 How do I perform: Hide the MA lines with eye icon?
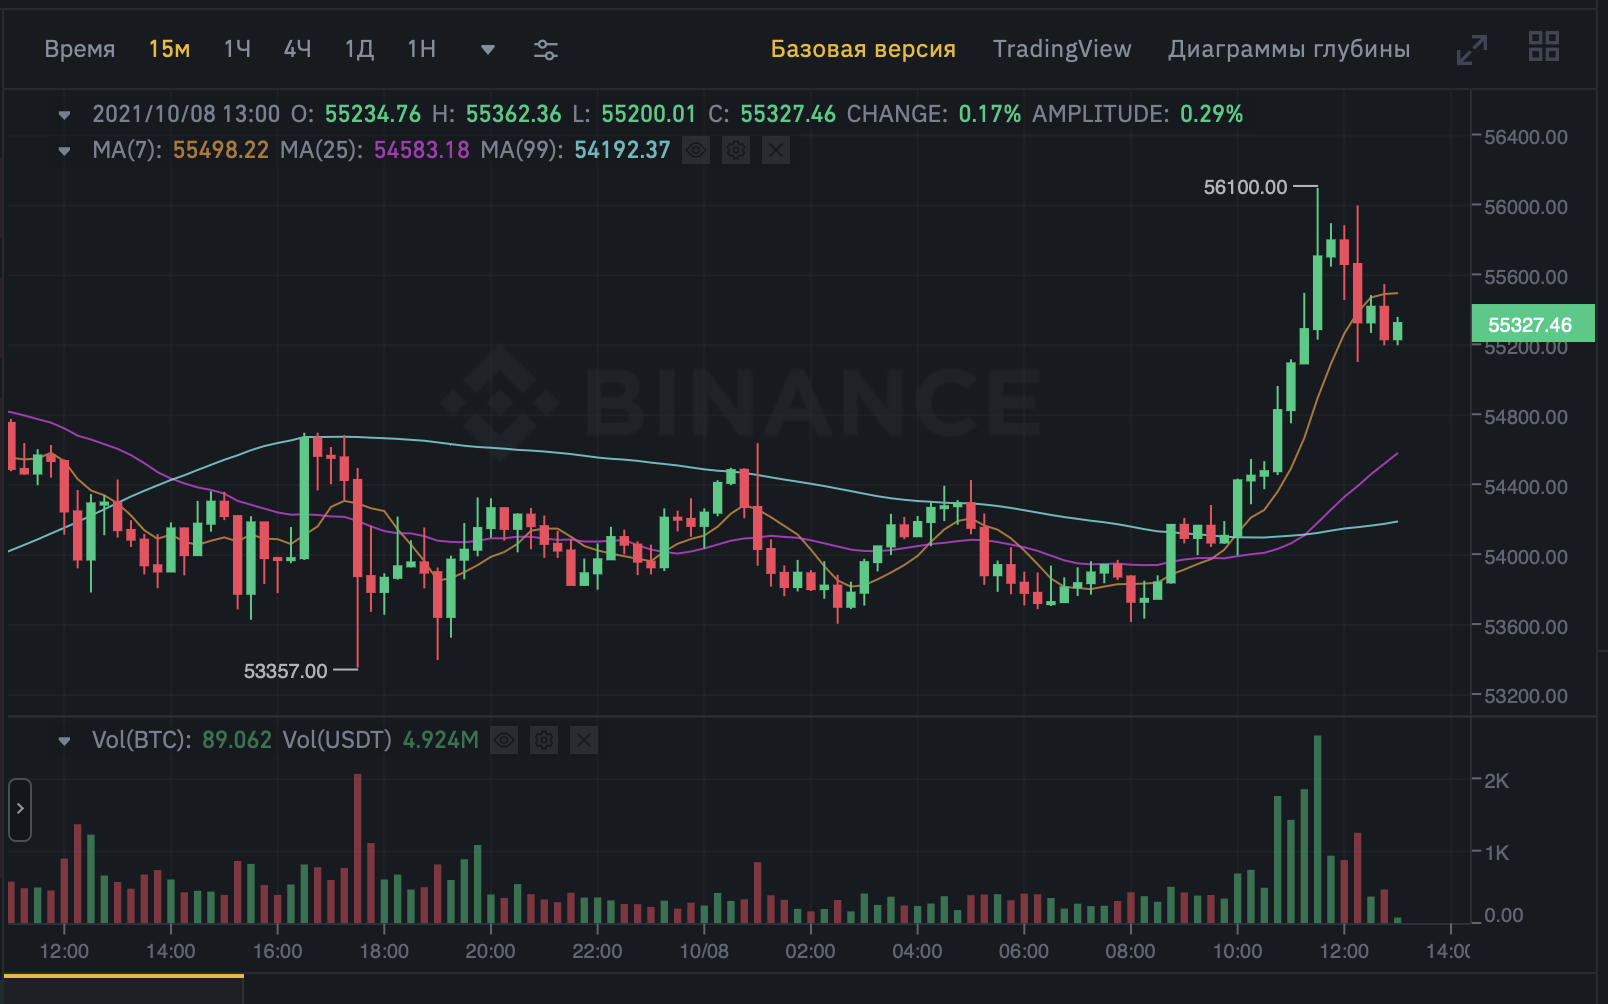click(x=696, y=150)
